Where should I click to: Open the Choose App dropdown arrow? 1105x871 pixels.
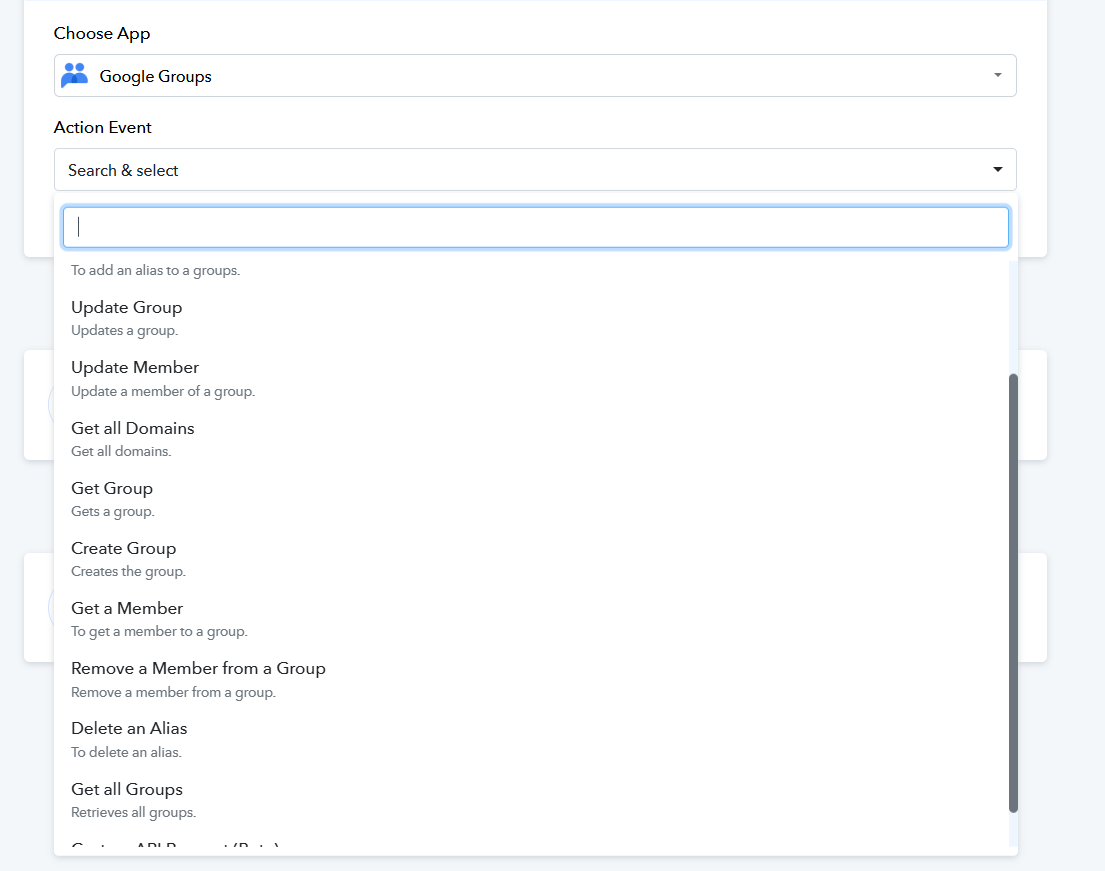pyautogui.click(x=997, y=75)
